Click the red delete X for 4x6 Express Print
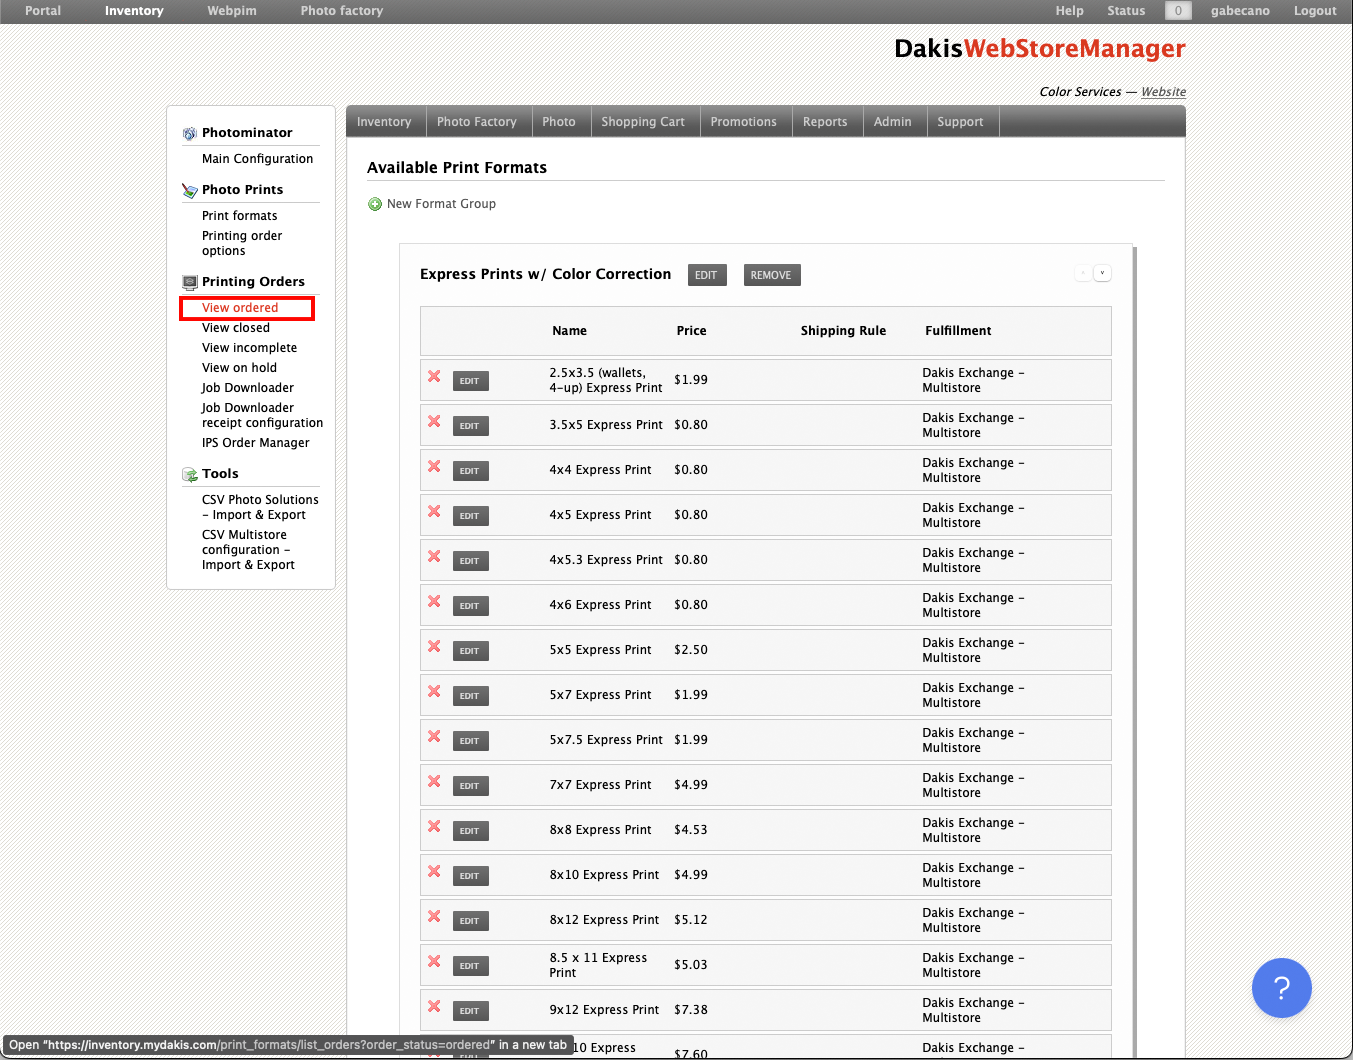 click(434, 601)
